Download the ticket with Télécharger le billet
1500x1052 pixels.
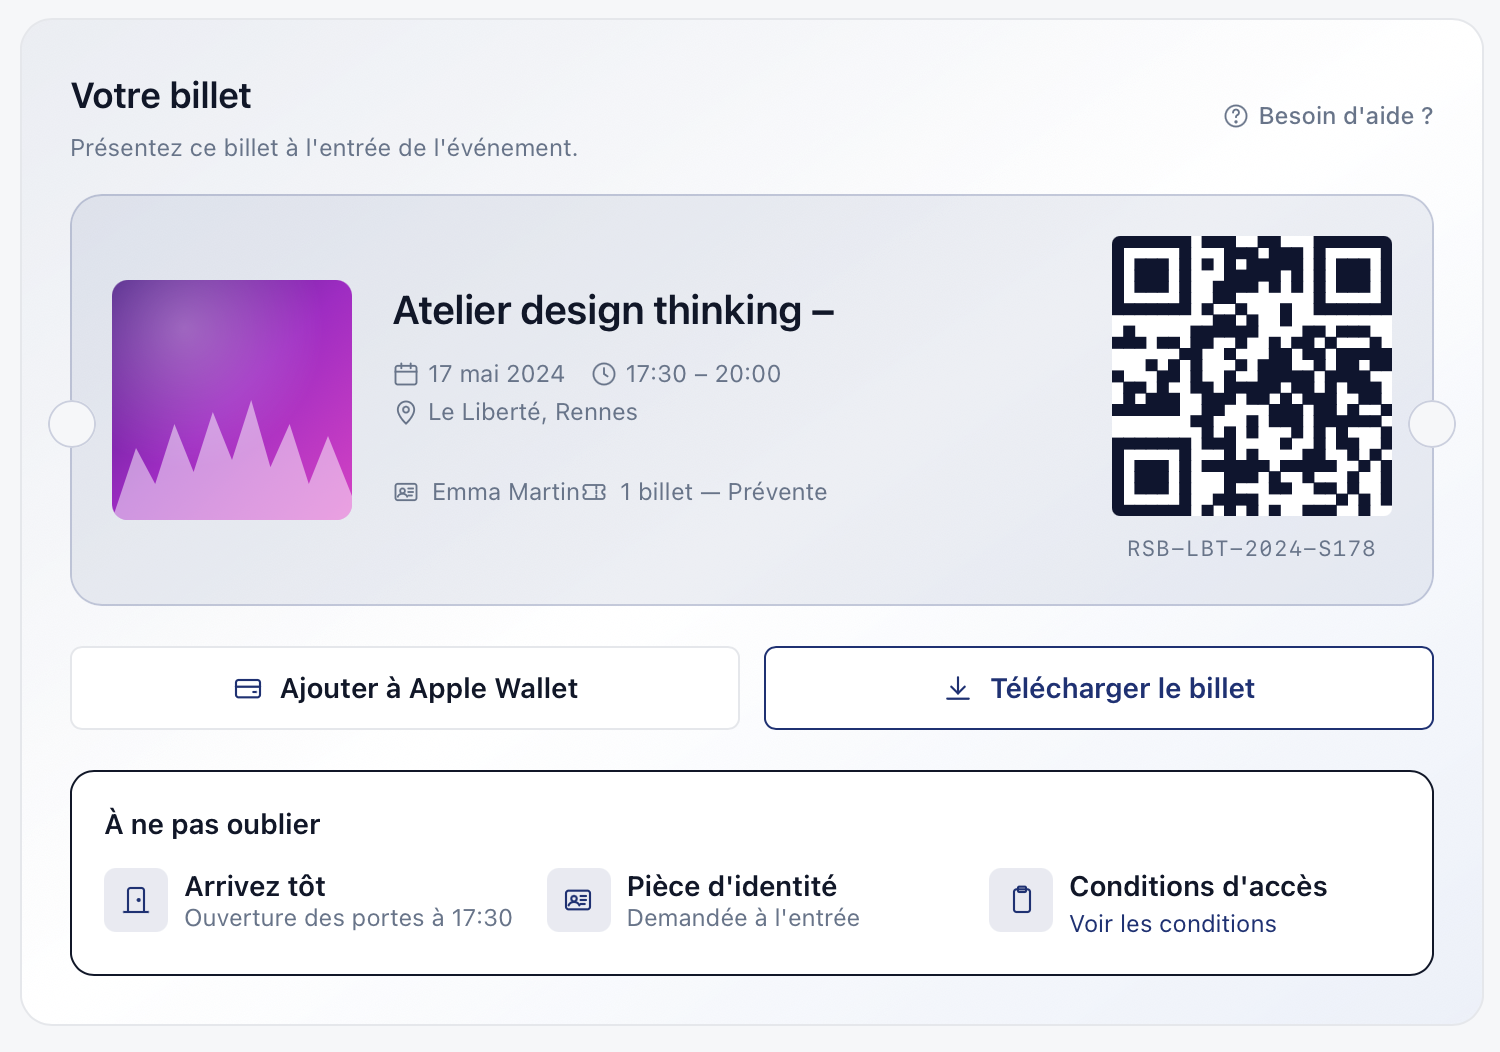[1099, 688]
